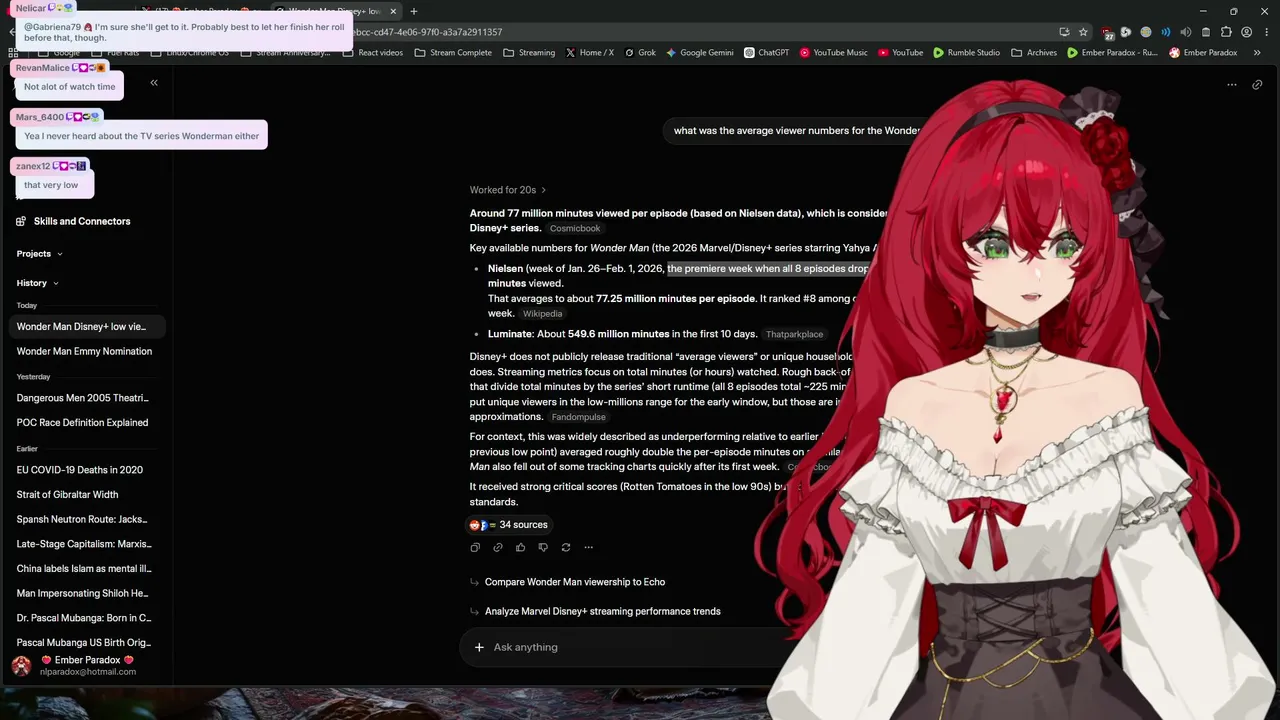
Task: Expand the Projects section
Action: click(x=39, y=254)
